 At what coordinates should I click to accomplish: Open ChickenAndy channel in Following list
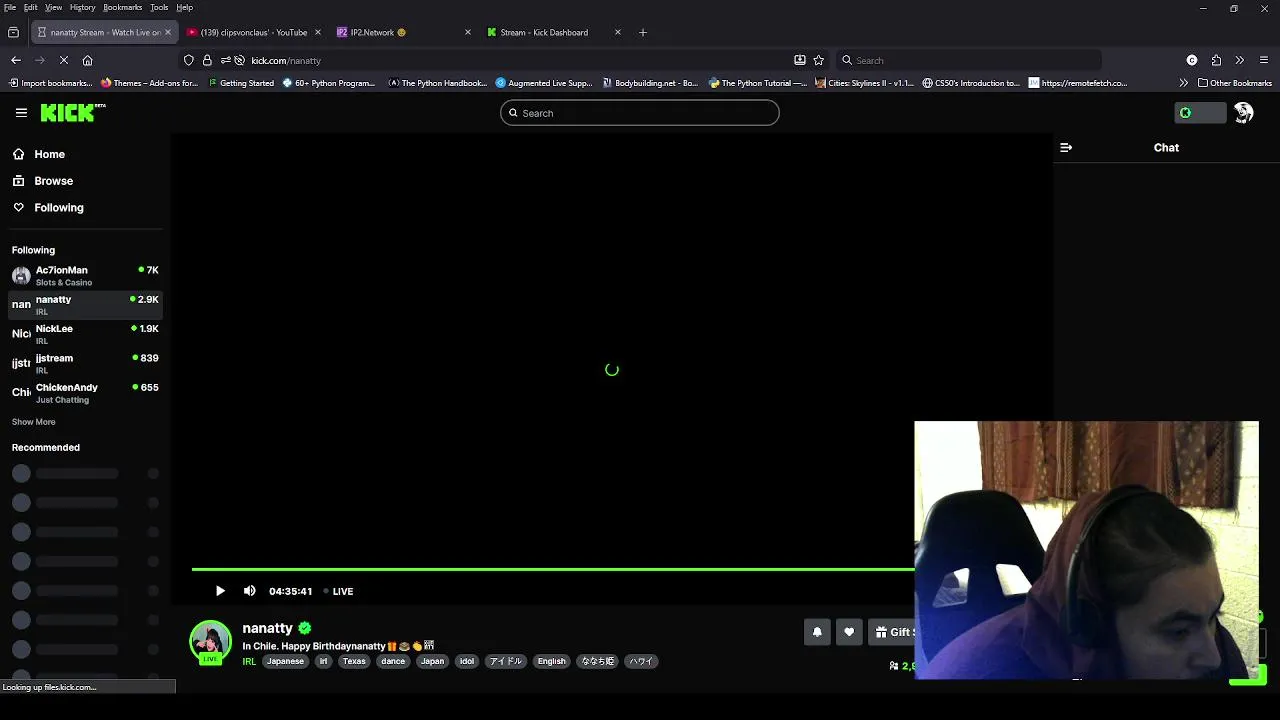coord(85,392)
